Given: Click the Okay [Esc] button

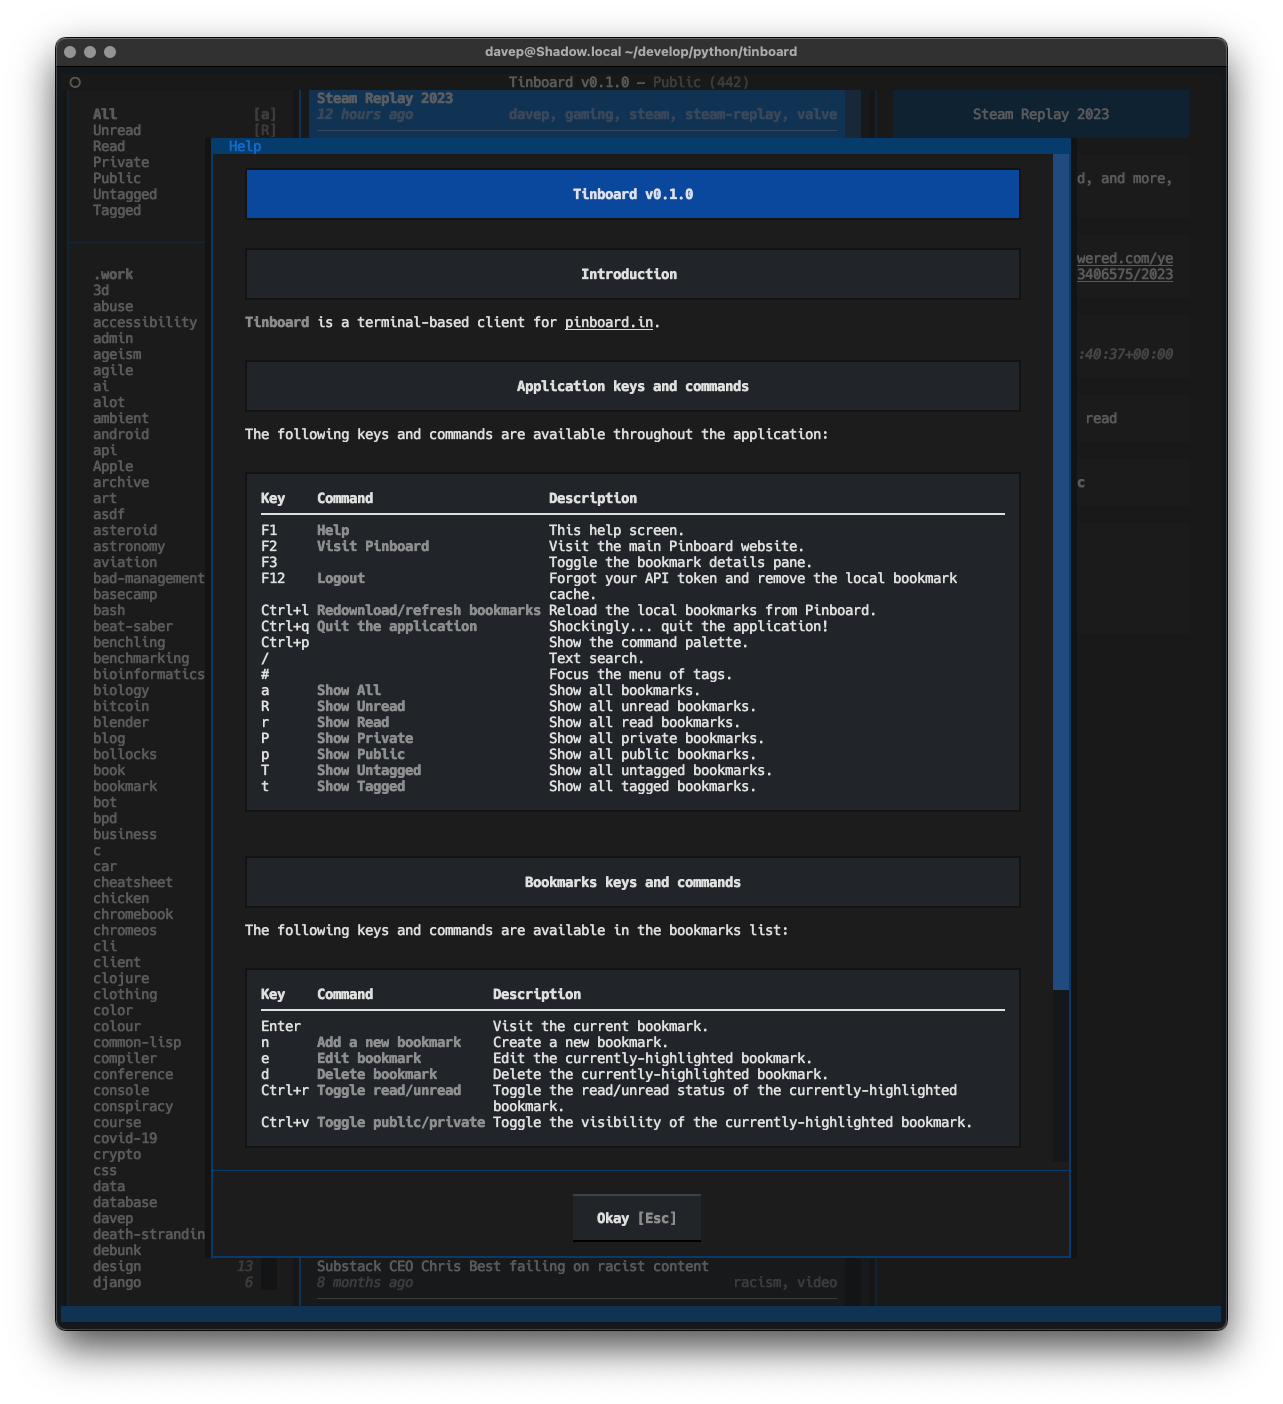Looking at the screenshot, I should pyautogui.click(x=636, y=1218).
